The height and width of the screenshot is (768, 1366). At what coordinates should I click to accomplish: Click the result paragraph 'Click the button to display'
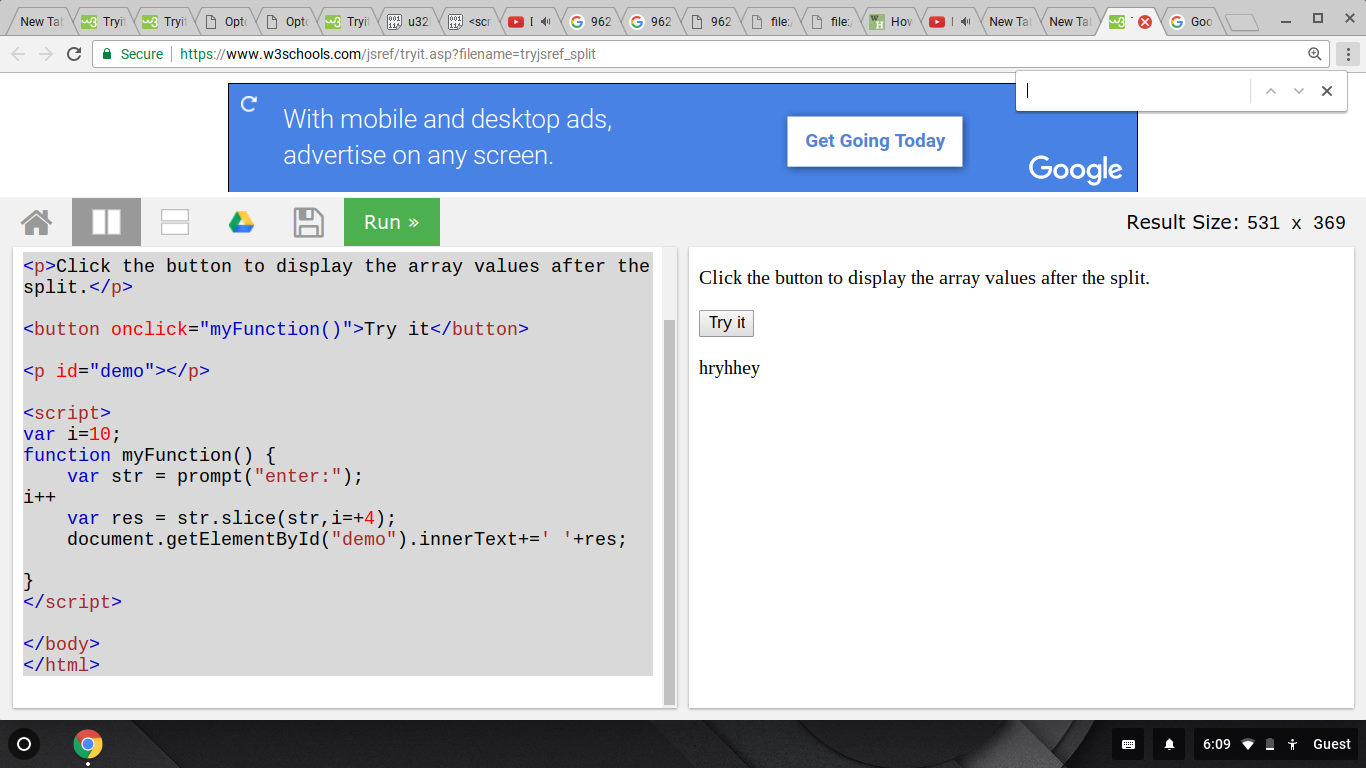(924, 278)
